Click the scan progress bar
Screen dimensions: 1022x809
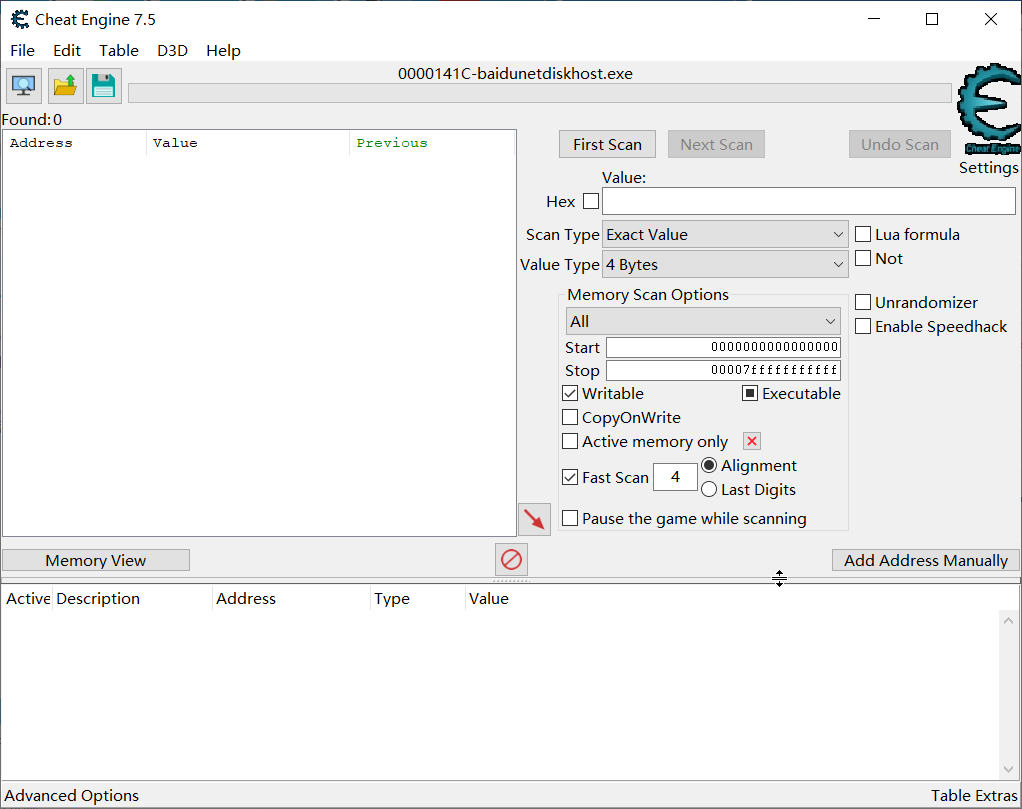point(540,93)
